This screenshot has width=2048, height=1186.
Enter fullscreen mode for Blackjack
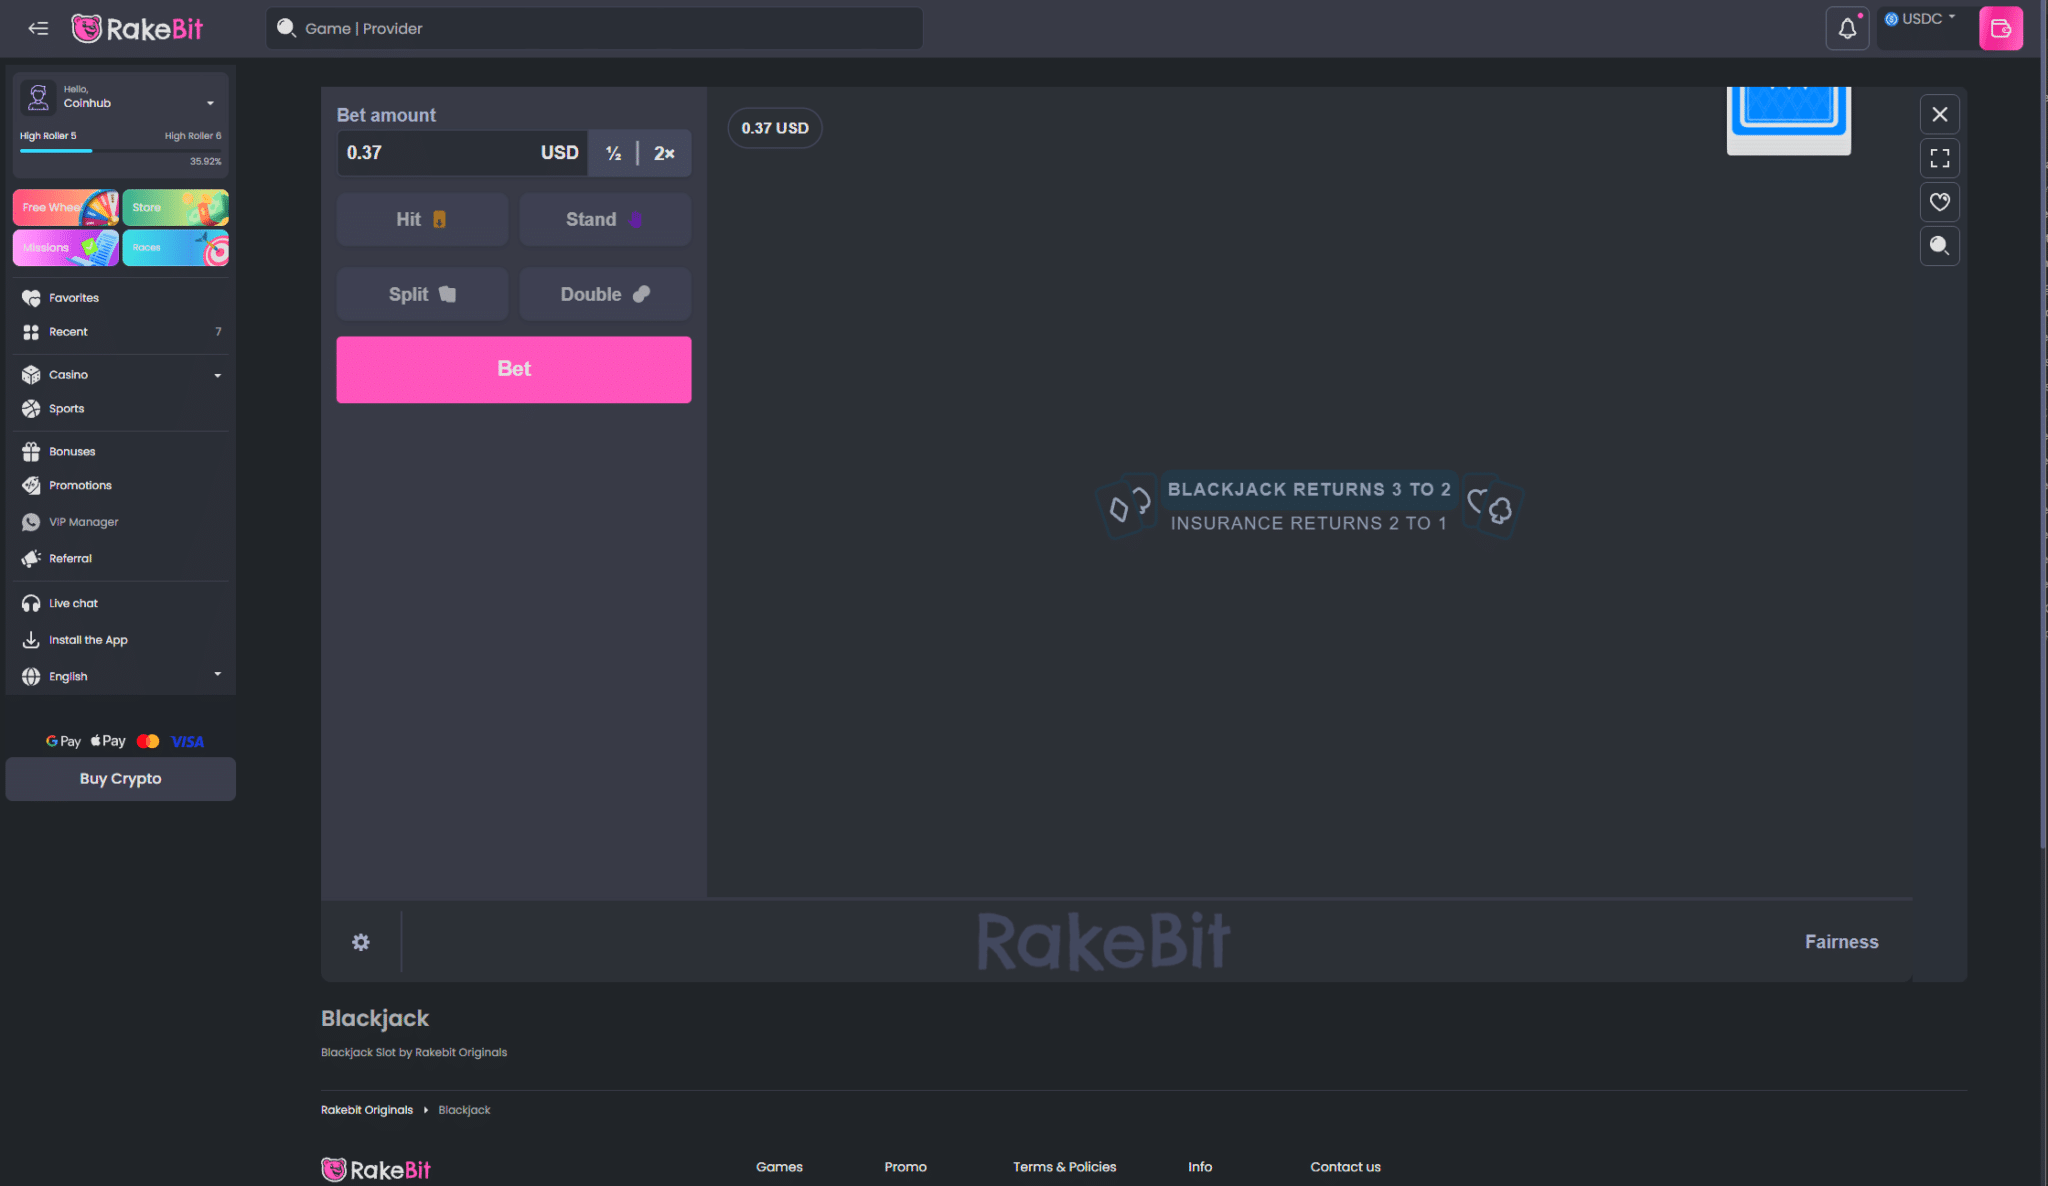click(x=1939, y=158)
